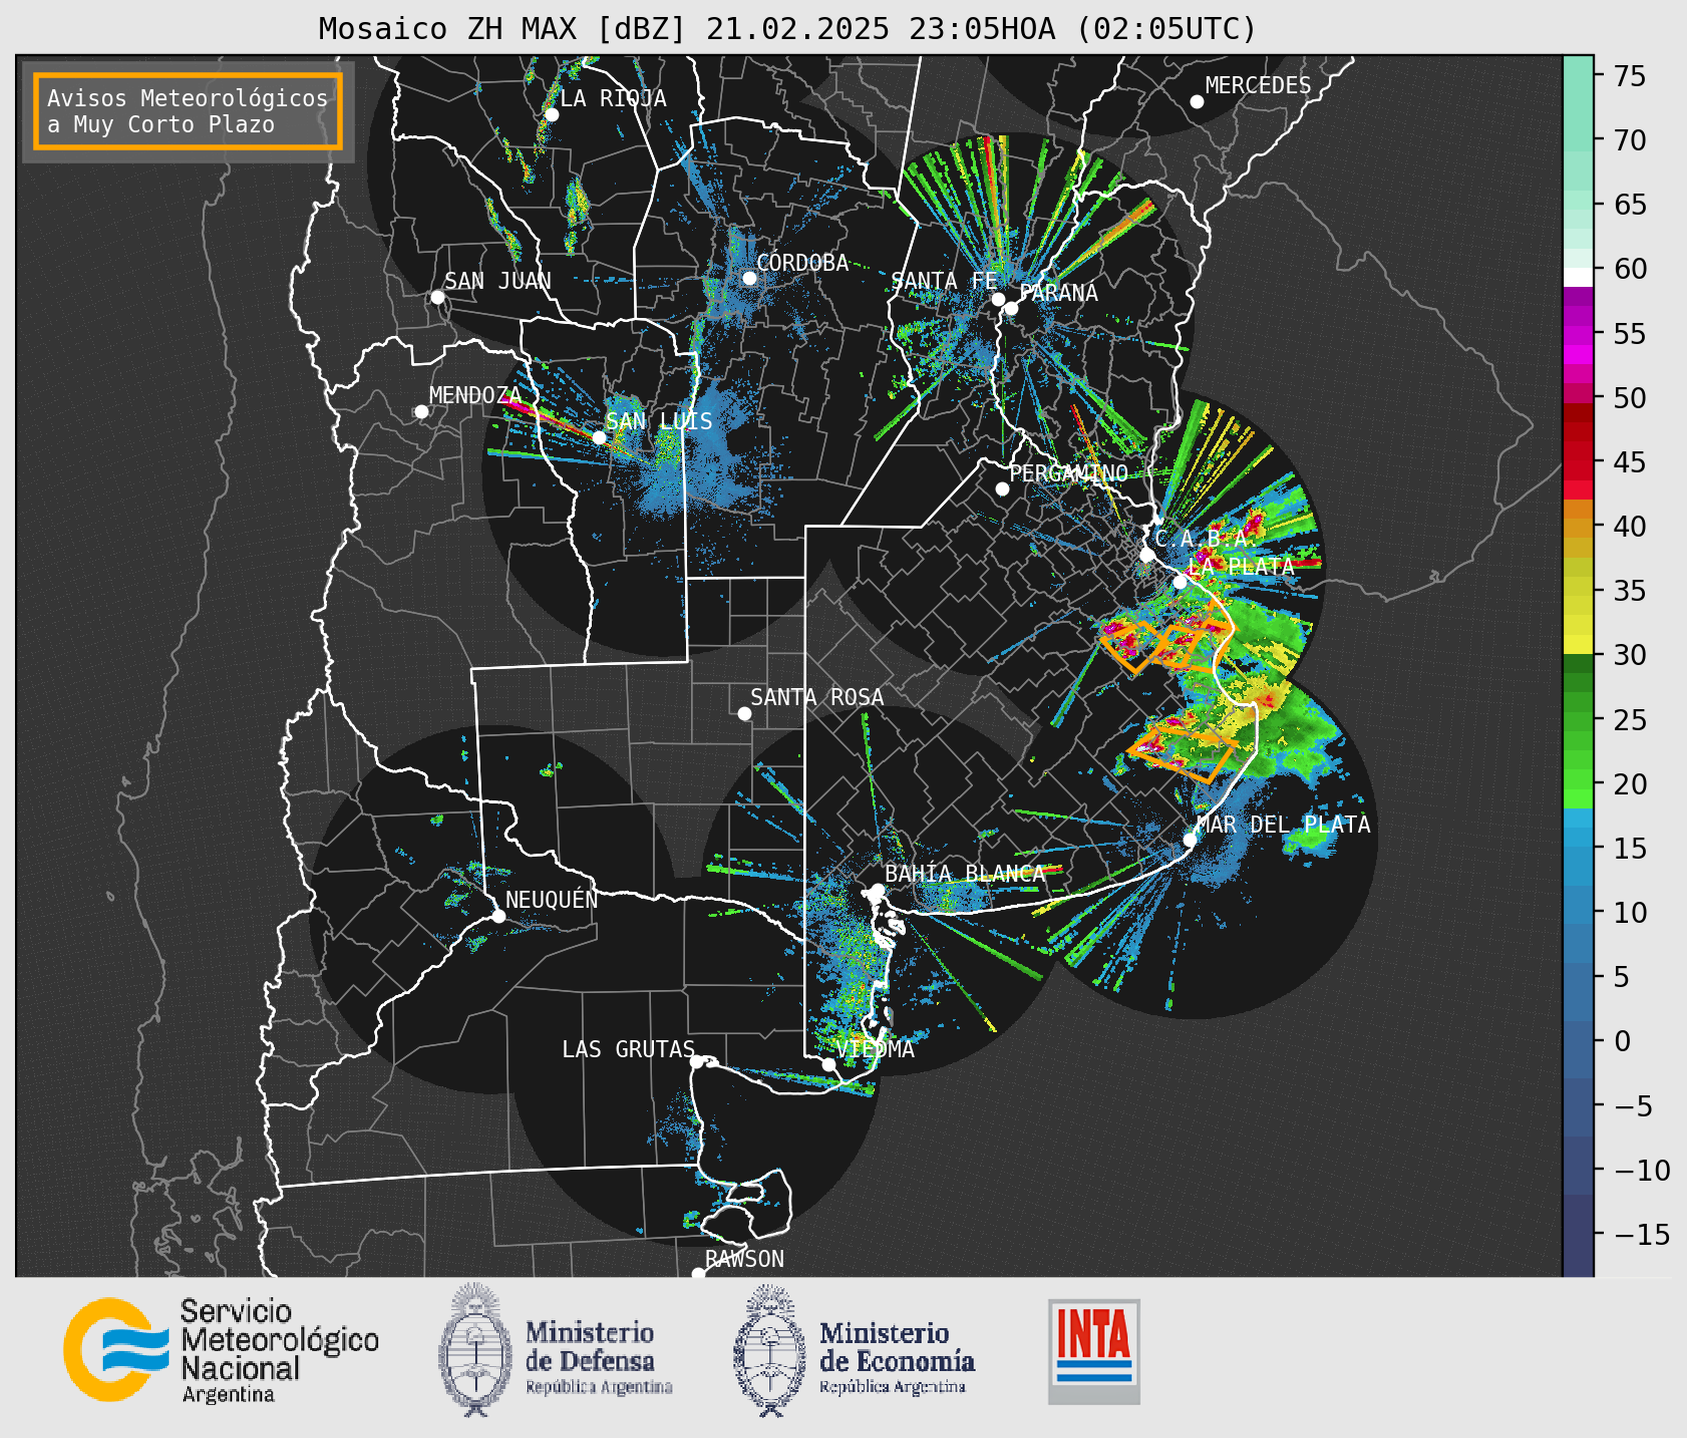
Task: Click the Servicio Meteorológico Nacional logo
Action: pyautogui.click(x=221, y=1350)
